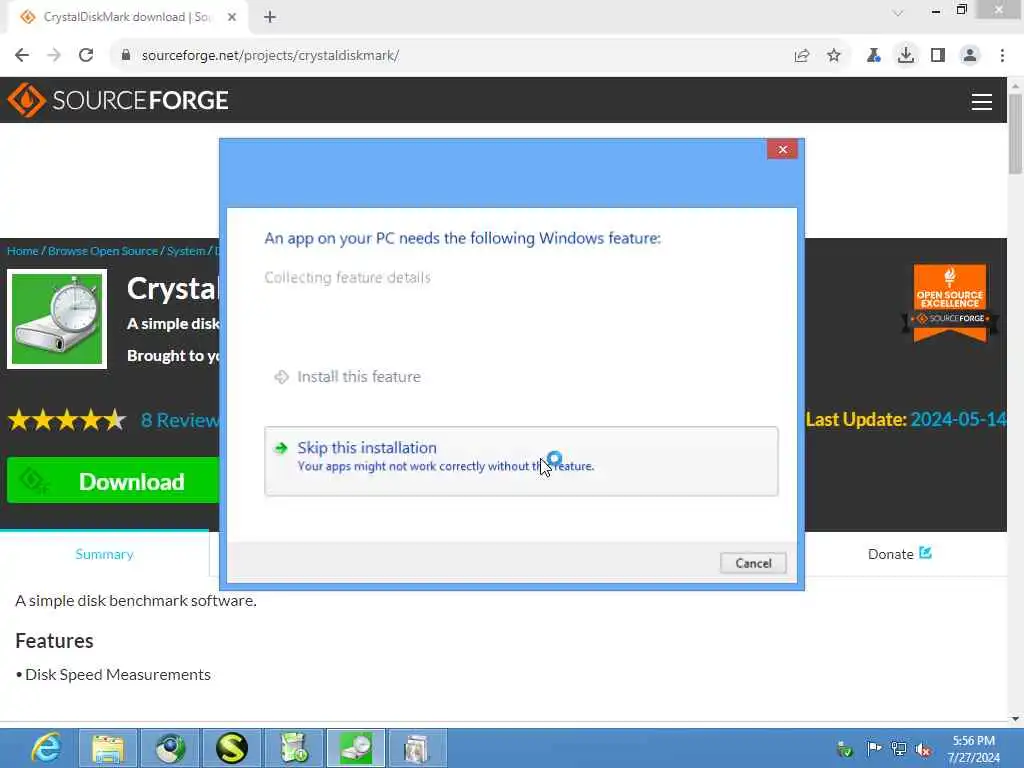
Task: Open the CrystalDiskMark taskbar icon
Action: [x=356, y=748]
